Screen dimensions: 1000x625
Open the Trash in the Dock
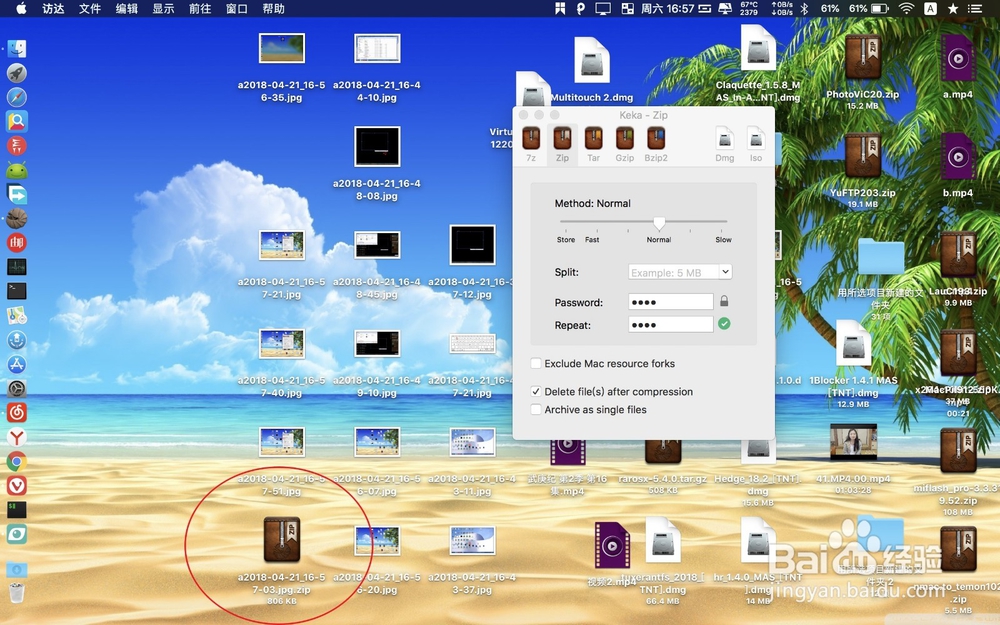17,592
